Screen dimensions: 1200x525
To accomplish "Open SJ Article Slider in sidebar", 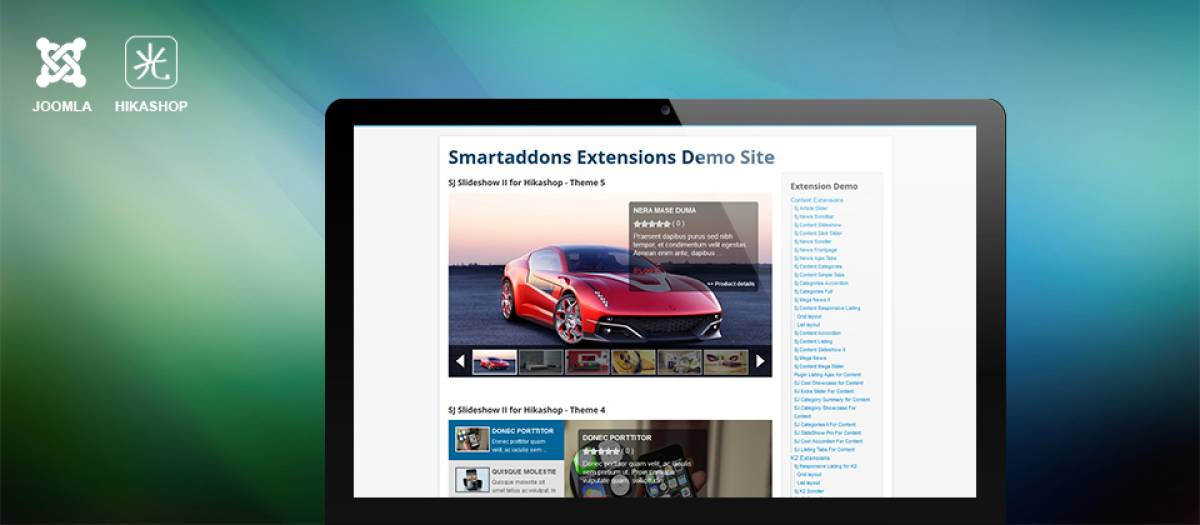I will 810,208.
